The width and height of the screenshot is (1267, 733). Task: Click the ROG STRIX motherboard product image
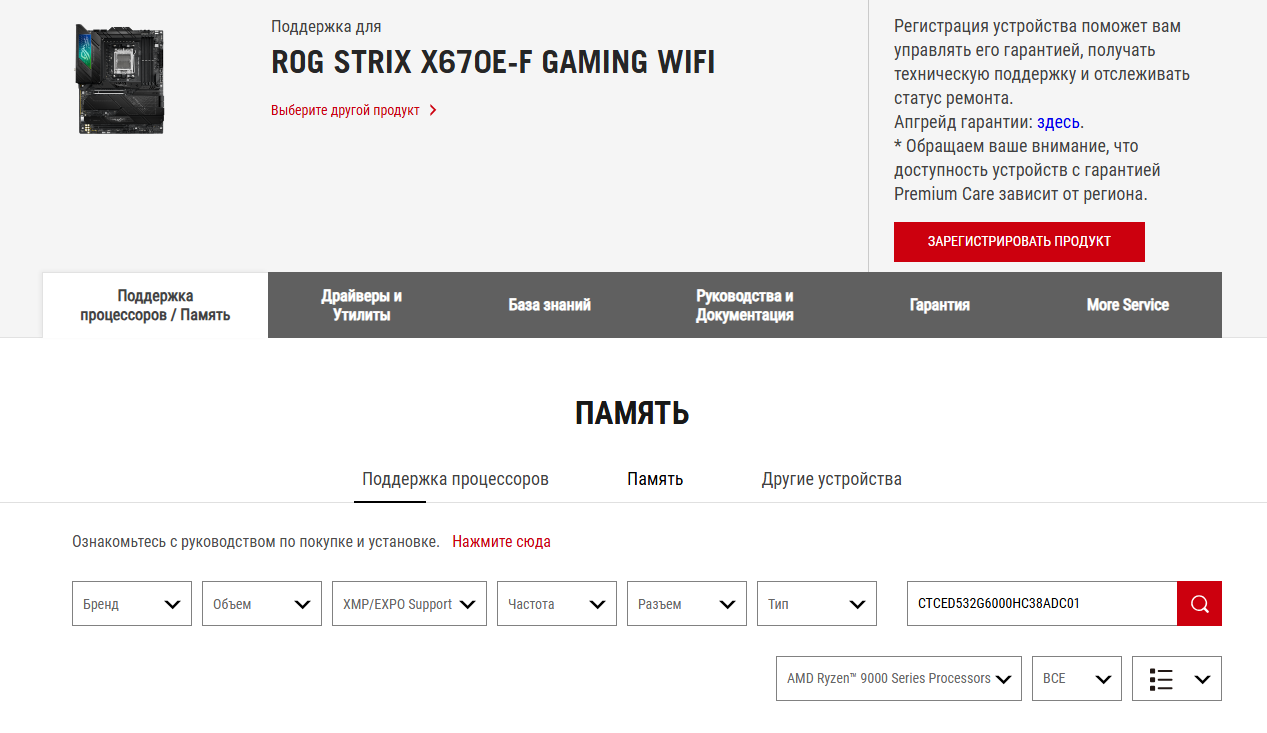(x=120, y=79)
